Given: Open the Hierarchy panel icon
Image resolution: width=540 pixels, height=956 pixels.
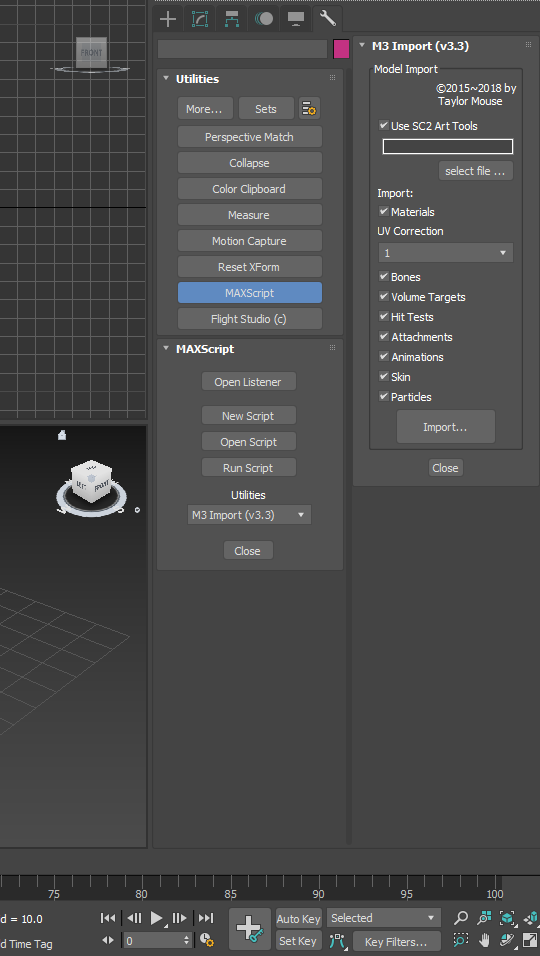Looking at the screenshot, I should (232, 19).
